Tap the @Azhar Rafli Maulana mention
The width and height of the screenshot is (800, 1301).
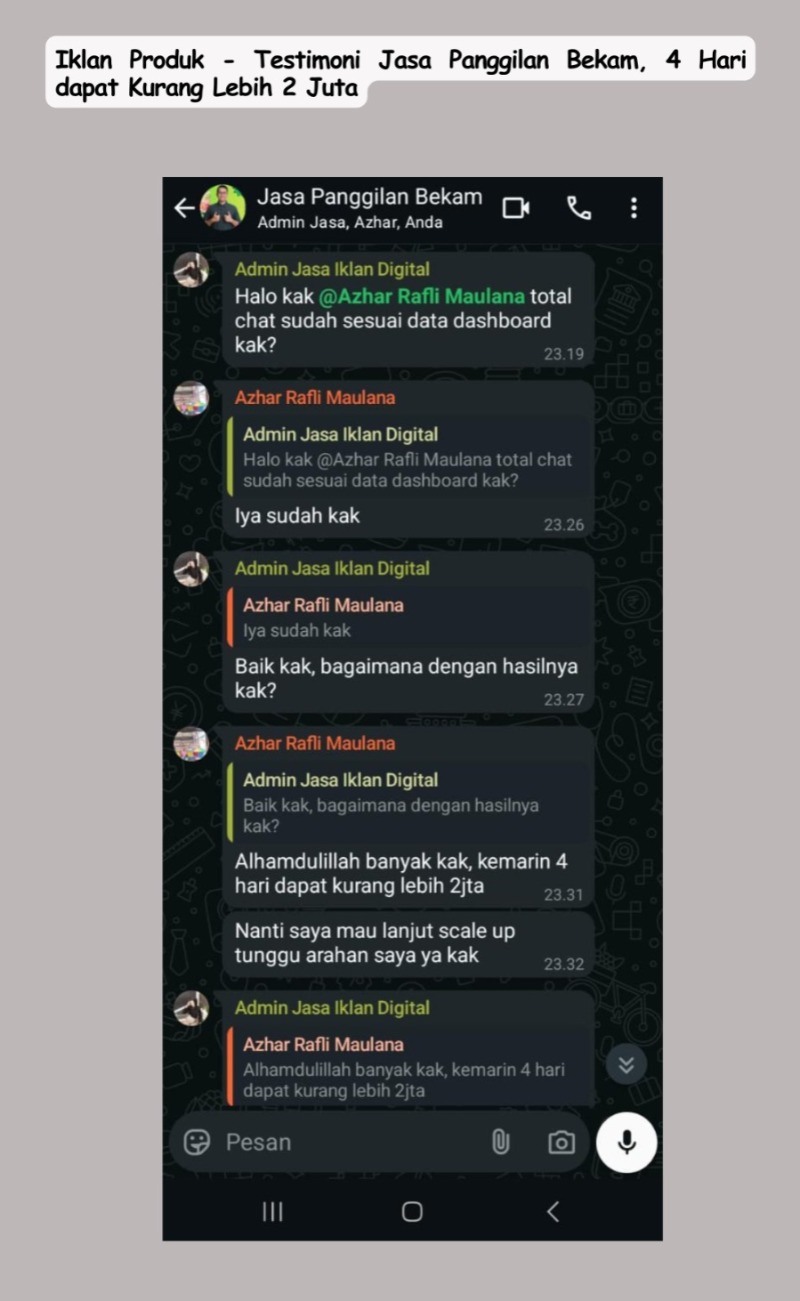pyautogui.click(x=422, y=297)
